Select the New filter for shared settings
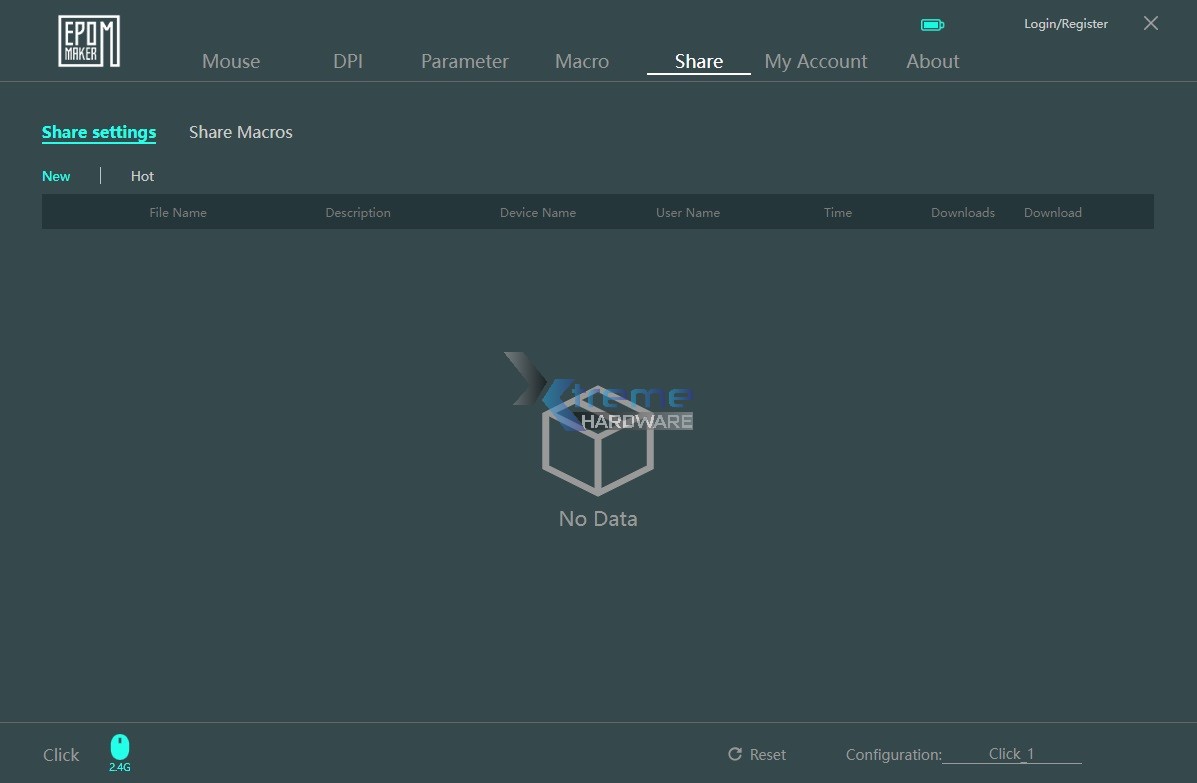Image resolution: width=1197 pixels, height=783 pixels. click(x=56, y=175)
